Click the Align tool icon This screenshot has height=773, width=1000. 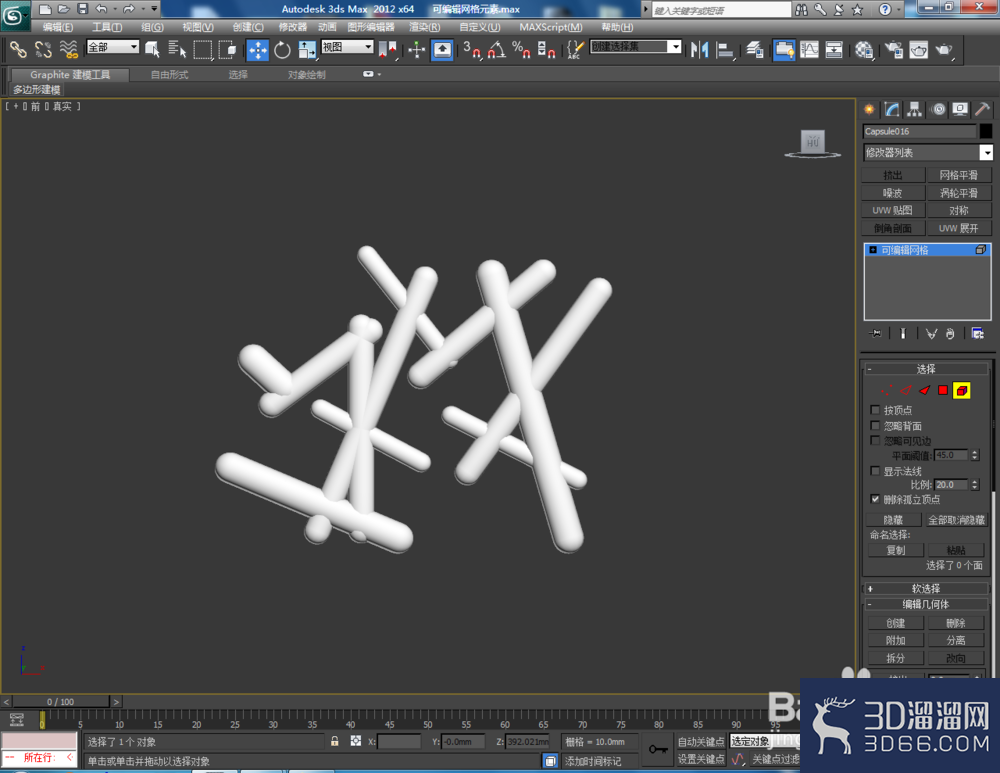click(724, 49)
